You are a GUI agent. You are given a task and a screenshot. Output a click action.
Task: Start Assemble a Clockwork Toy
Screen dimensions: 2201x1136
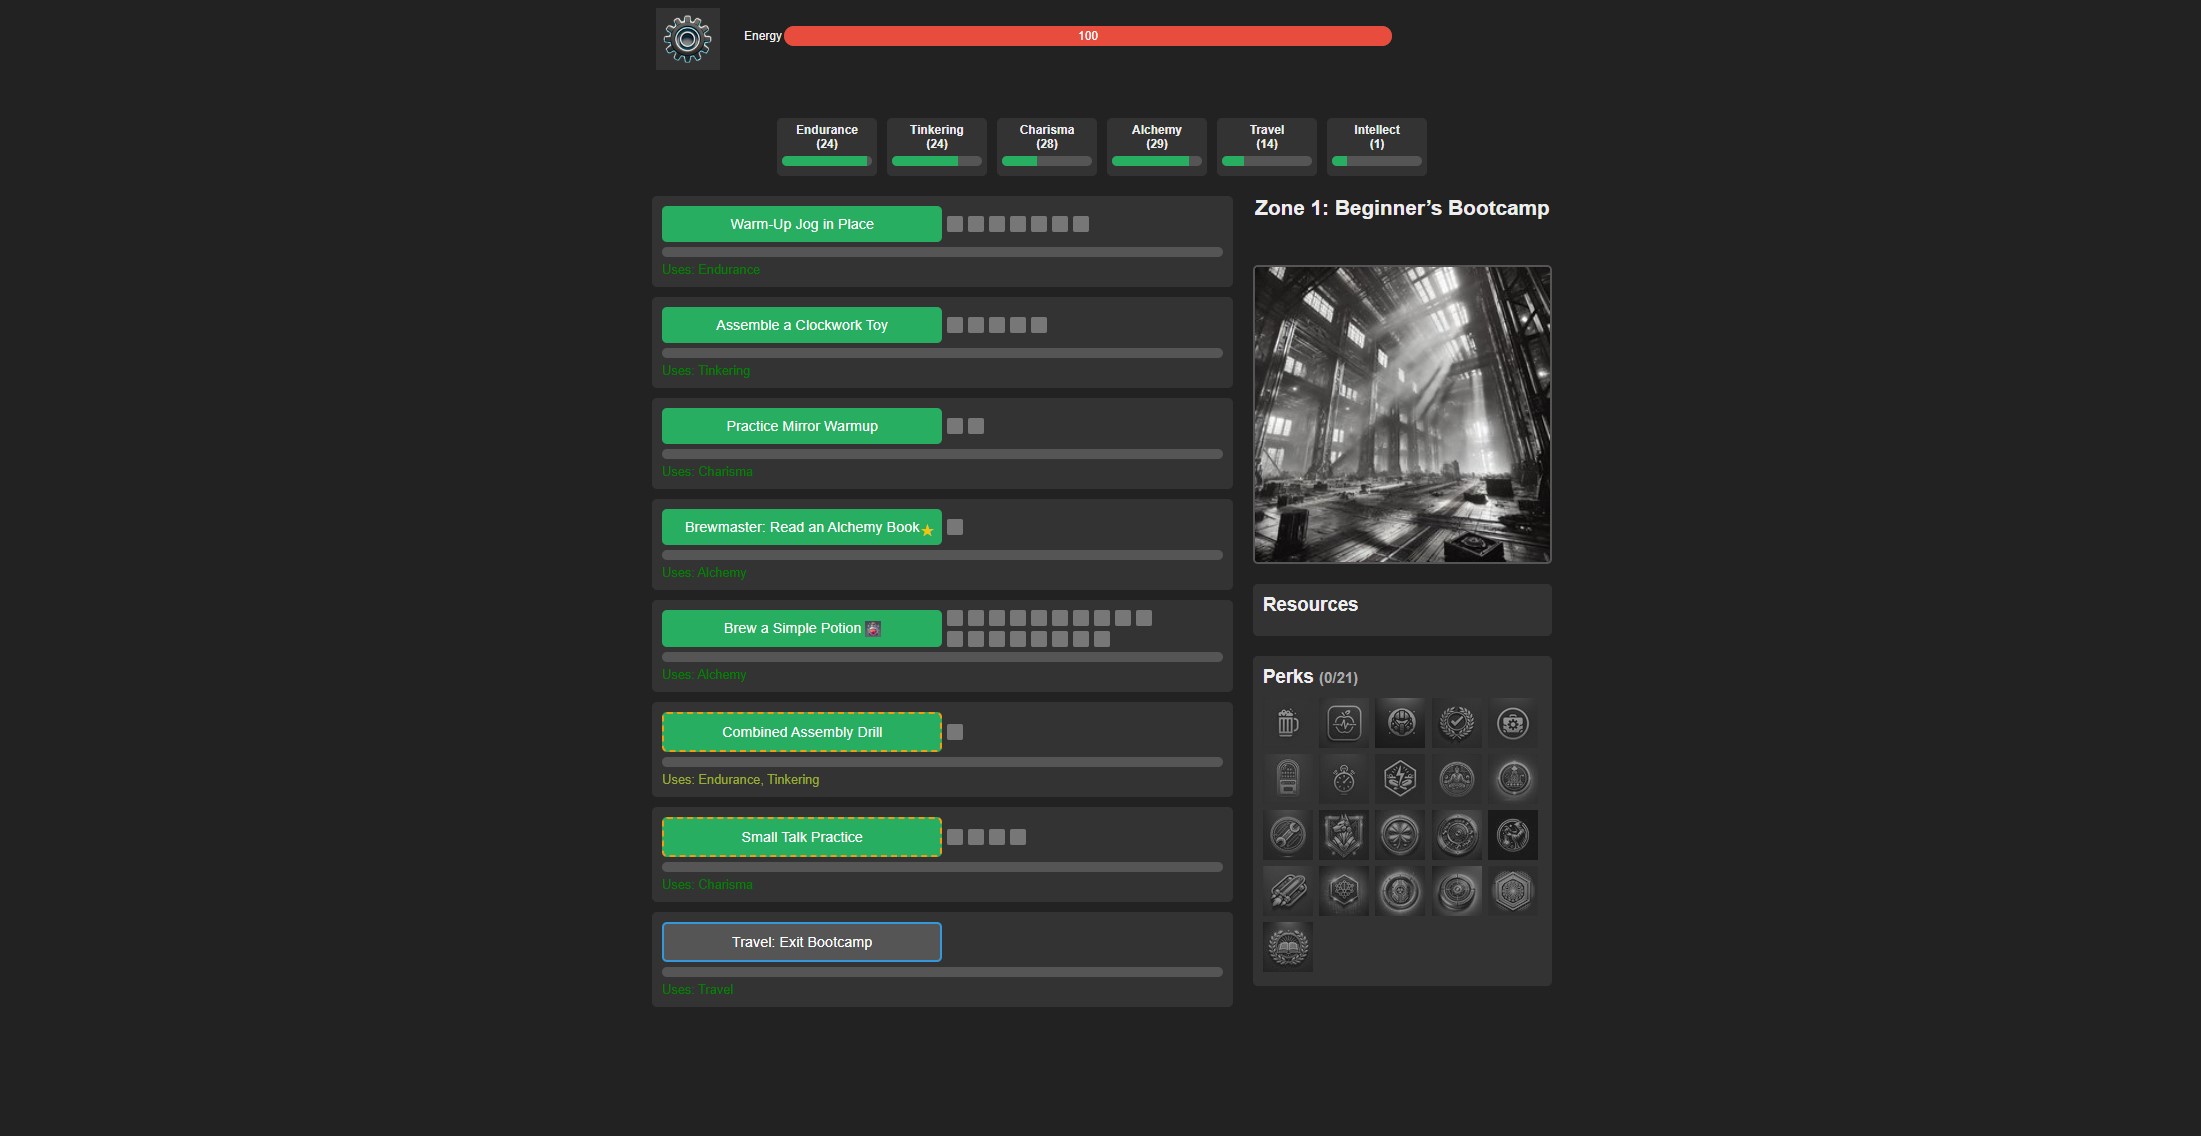tap(802, 325)
